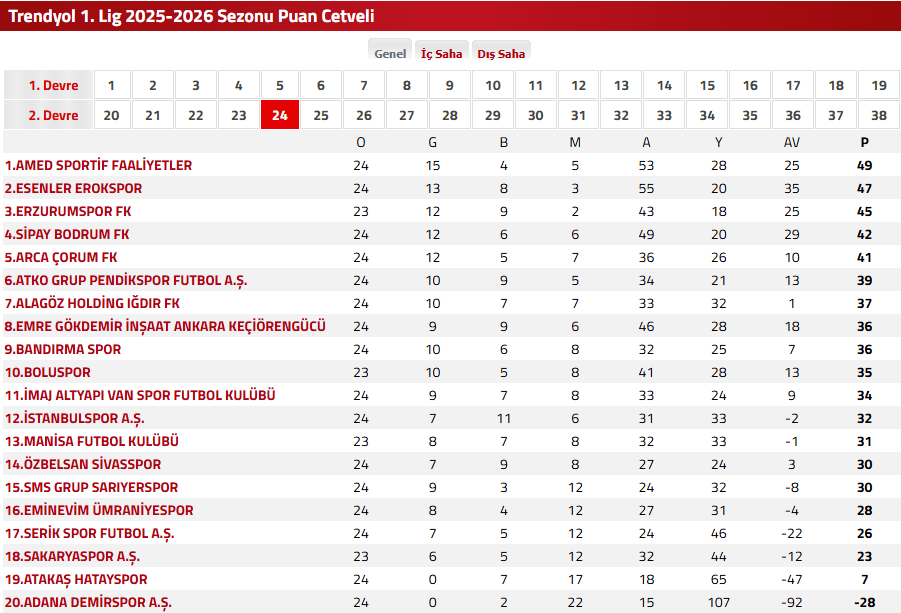Switch to the İç Saha tab
901x613 pixels.
click(x=440, y=52)
